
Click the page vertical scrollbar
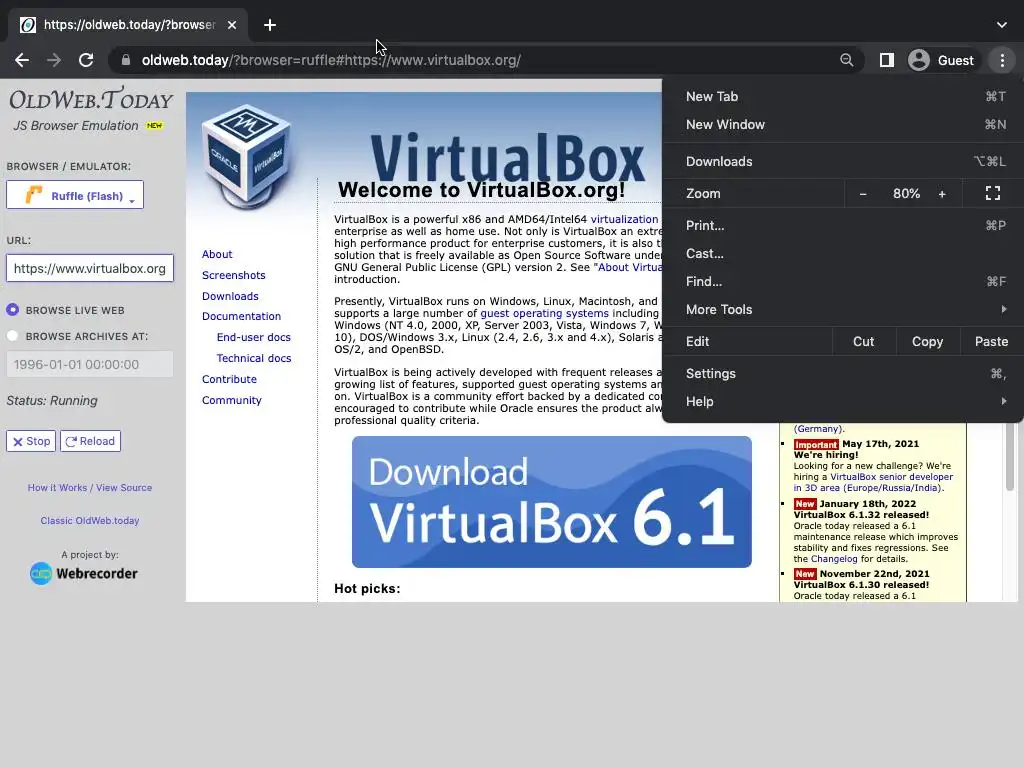(1010, 457)
